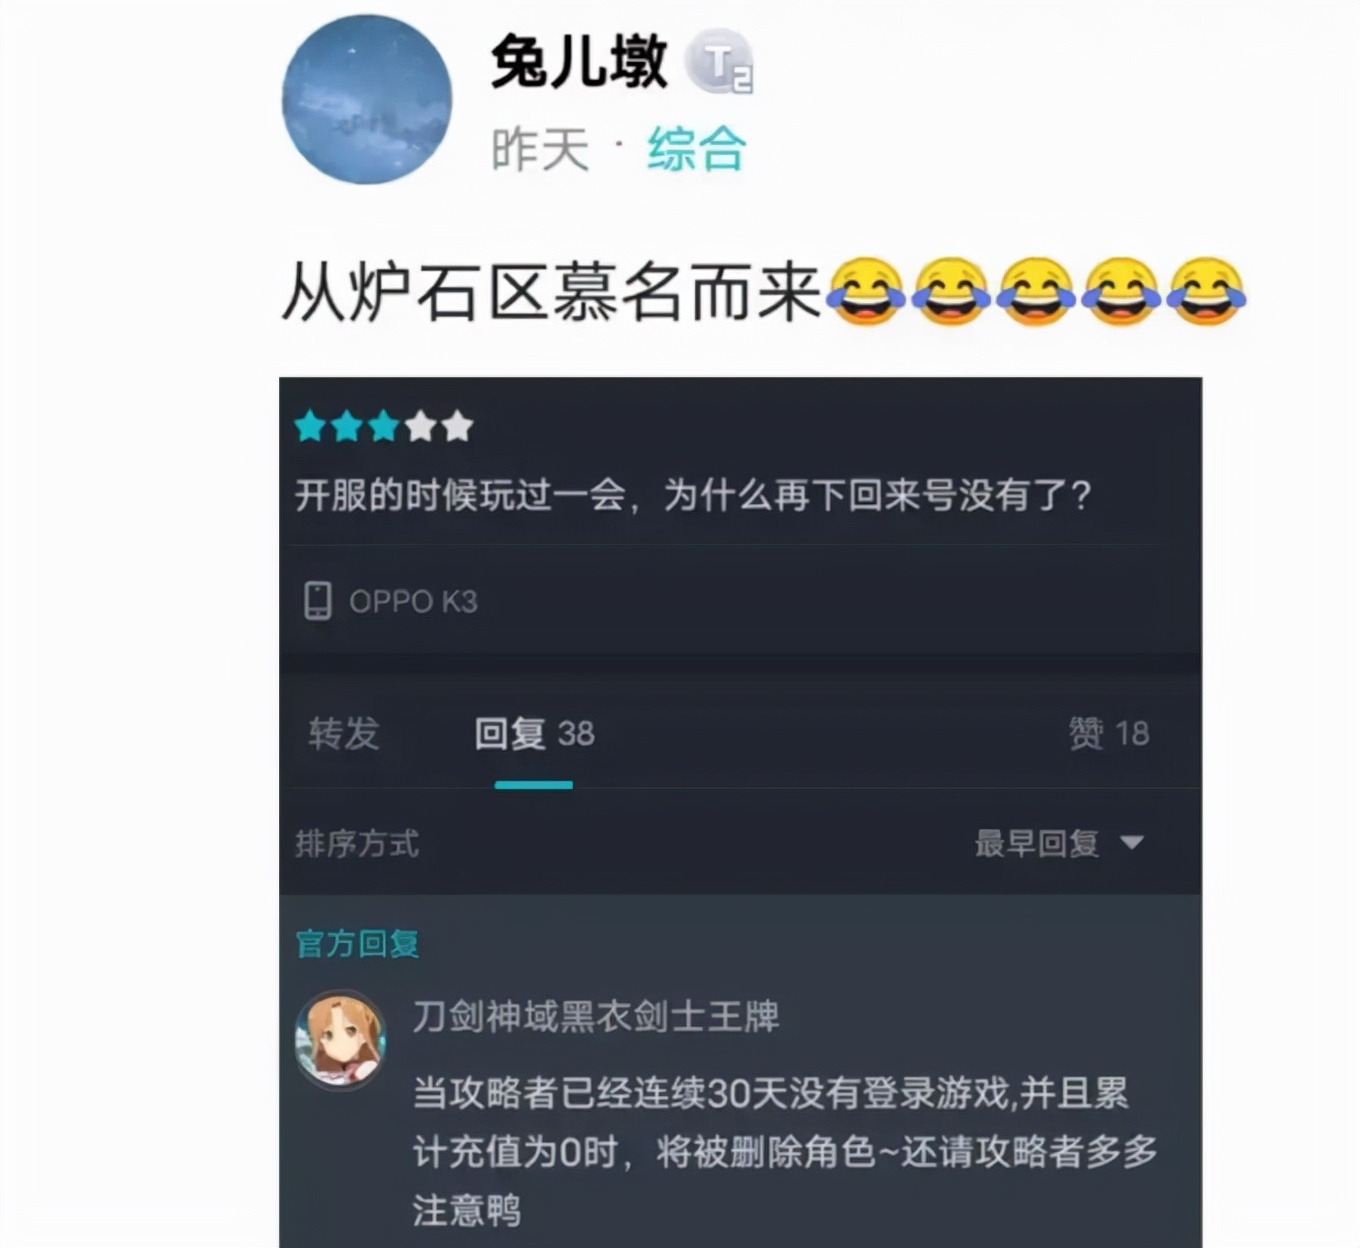Screen dimensions: 1360x1248
Task: Click the last laughing-crying emoji
Action: coord(1207,292)
